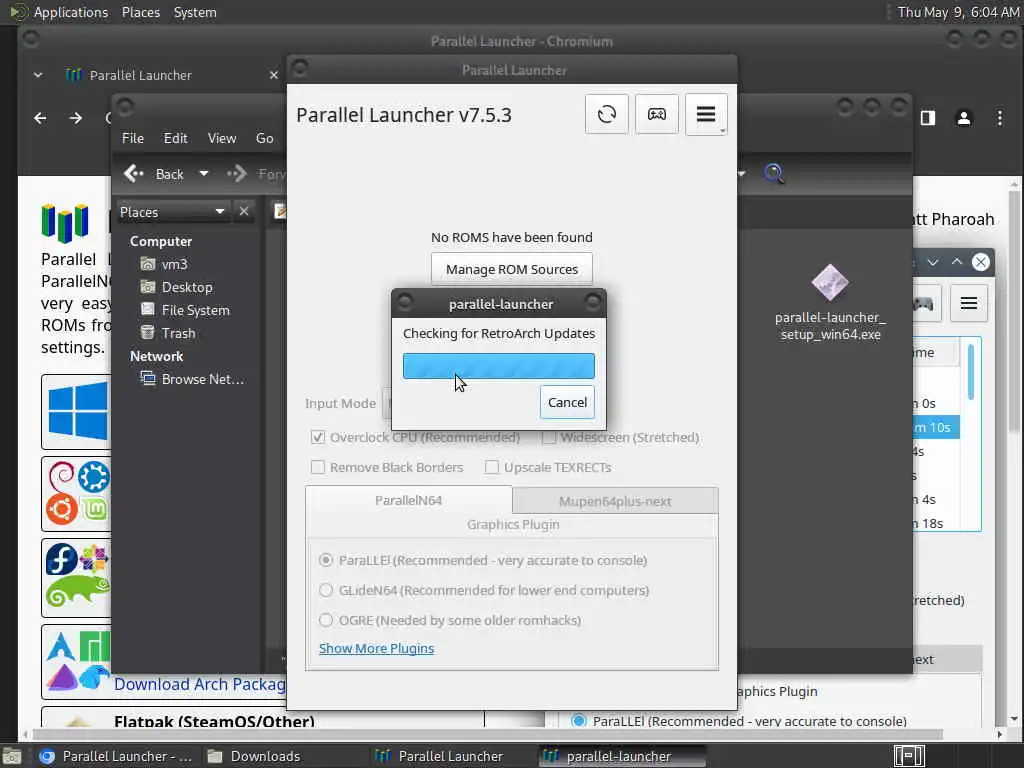Image resolution: width=1024 pixels, height=768 pixels.
Task: Open the Chromium tab search chevron
Action: click(x=38, y=75)
